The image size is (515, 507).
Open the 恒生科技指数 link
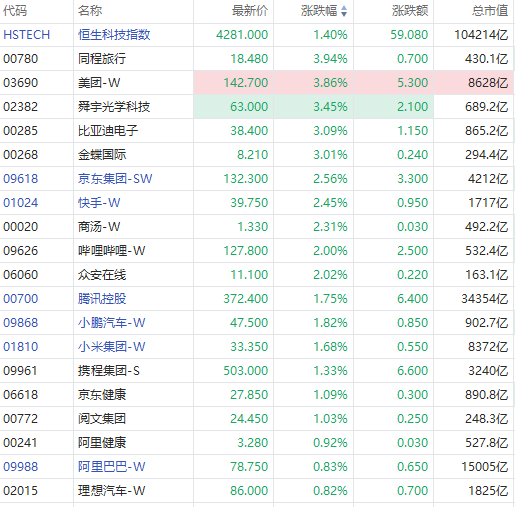[114, 35]
